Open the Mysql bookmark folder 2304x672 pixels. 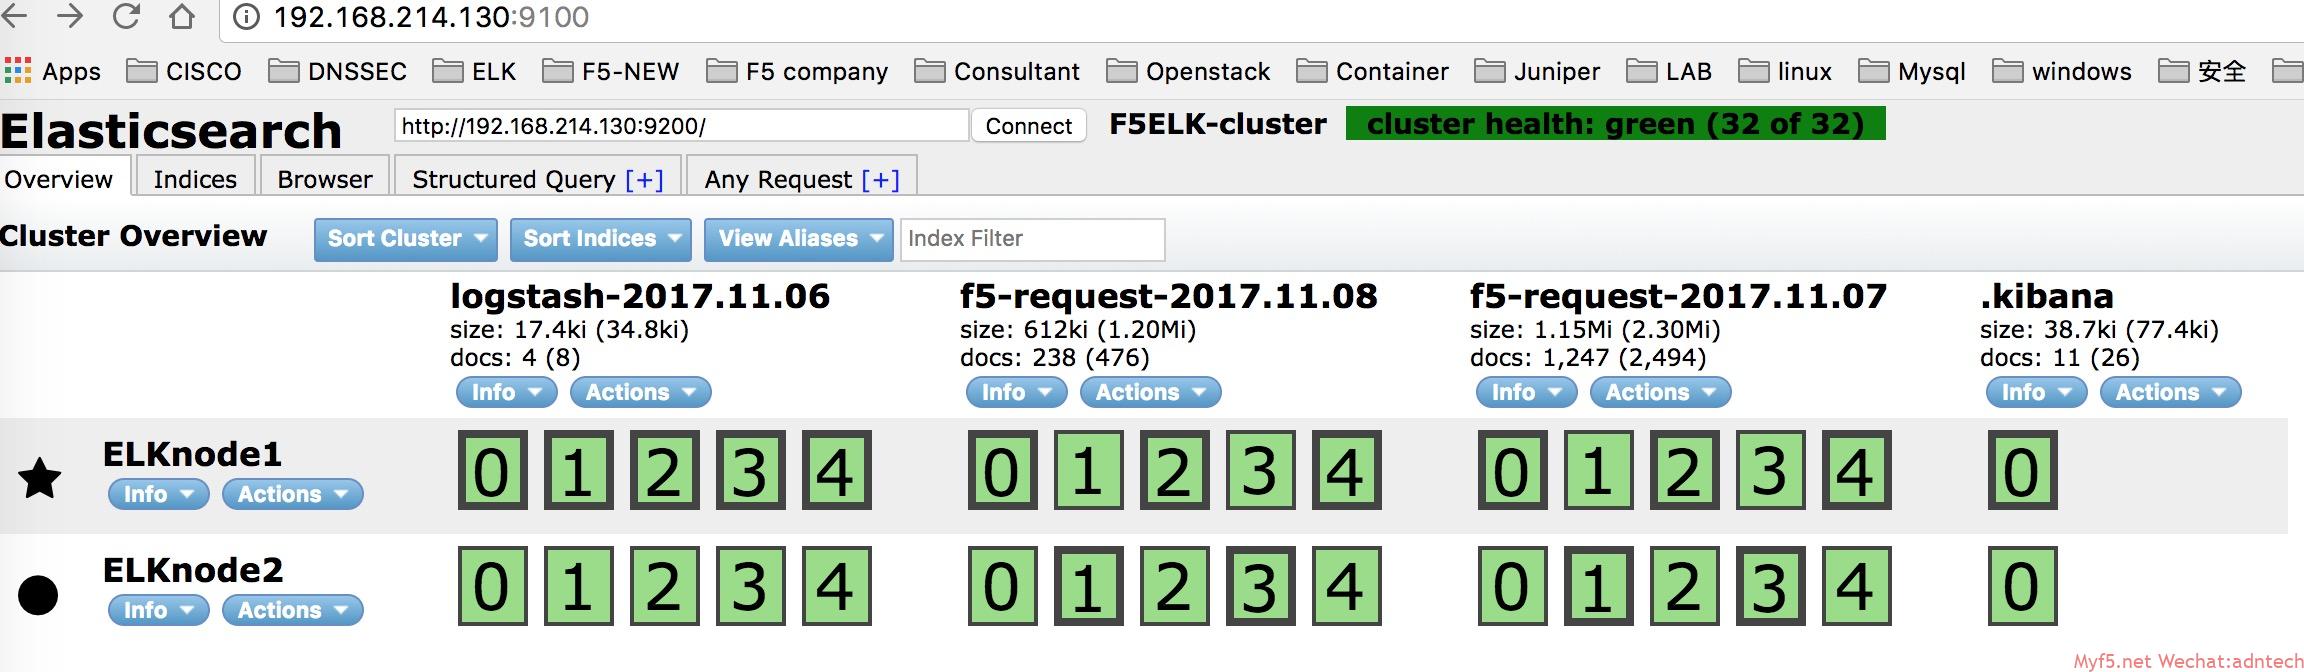[1912, 71]
